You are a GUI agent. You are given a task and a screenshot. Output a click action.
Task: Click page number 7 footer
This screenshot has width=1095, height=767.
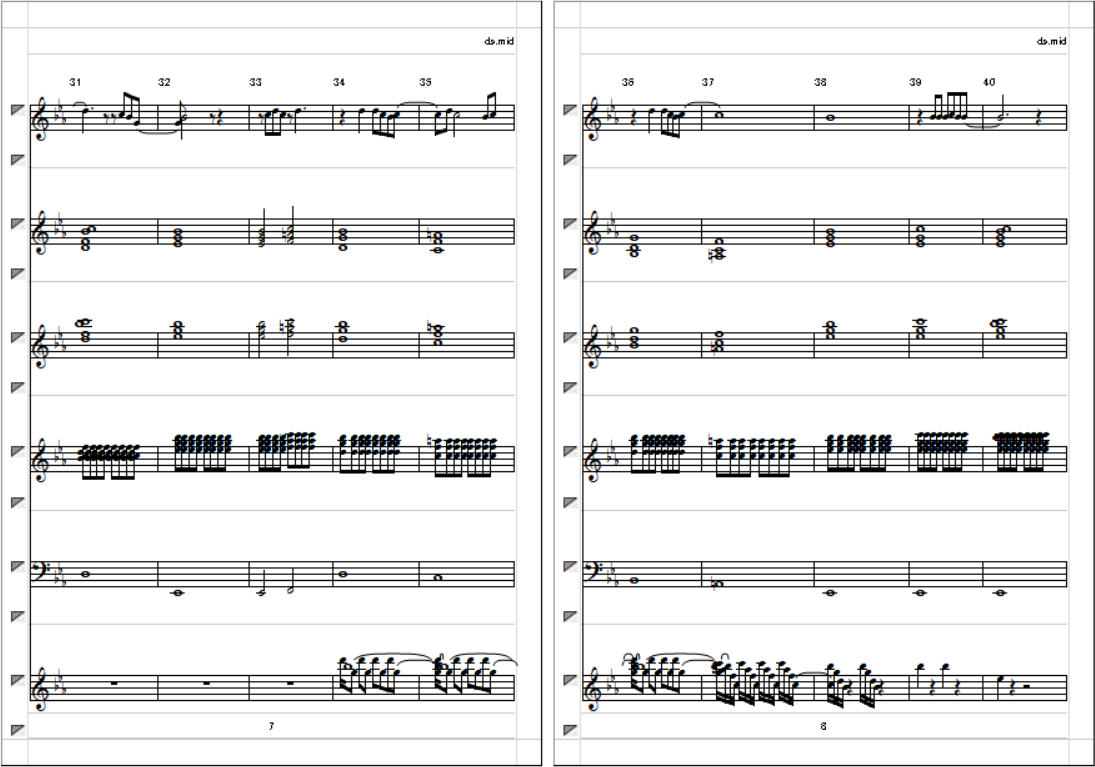(x=272, y=726)
